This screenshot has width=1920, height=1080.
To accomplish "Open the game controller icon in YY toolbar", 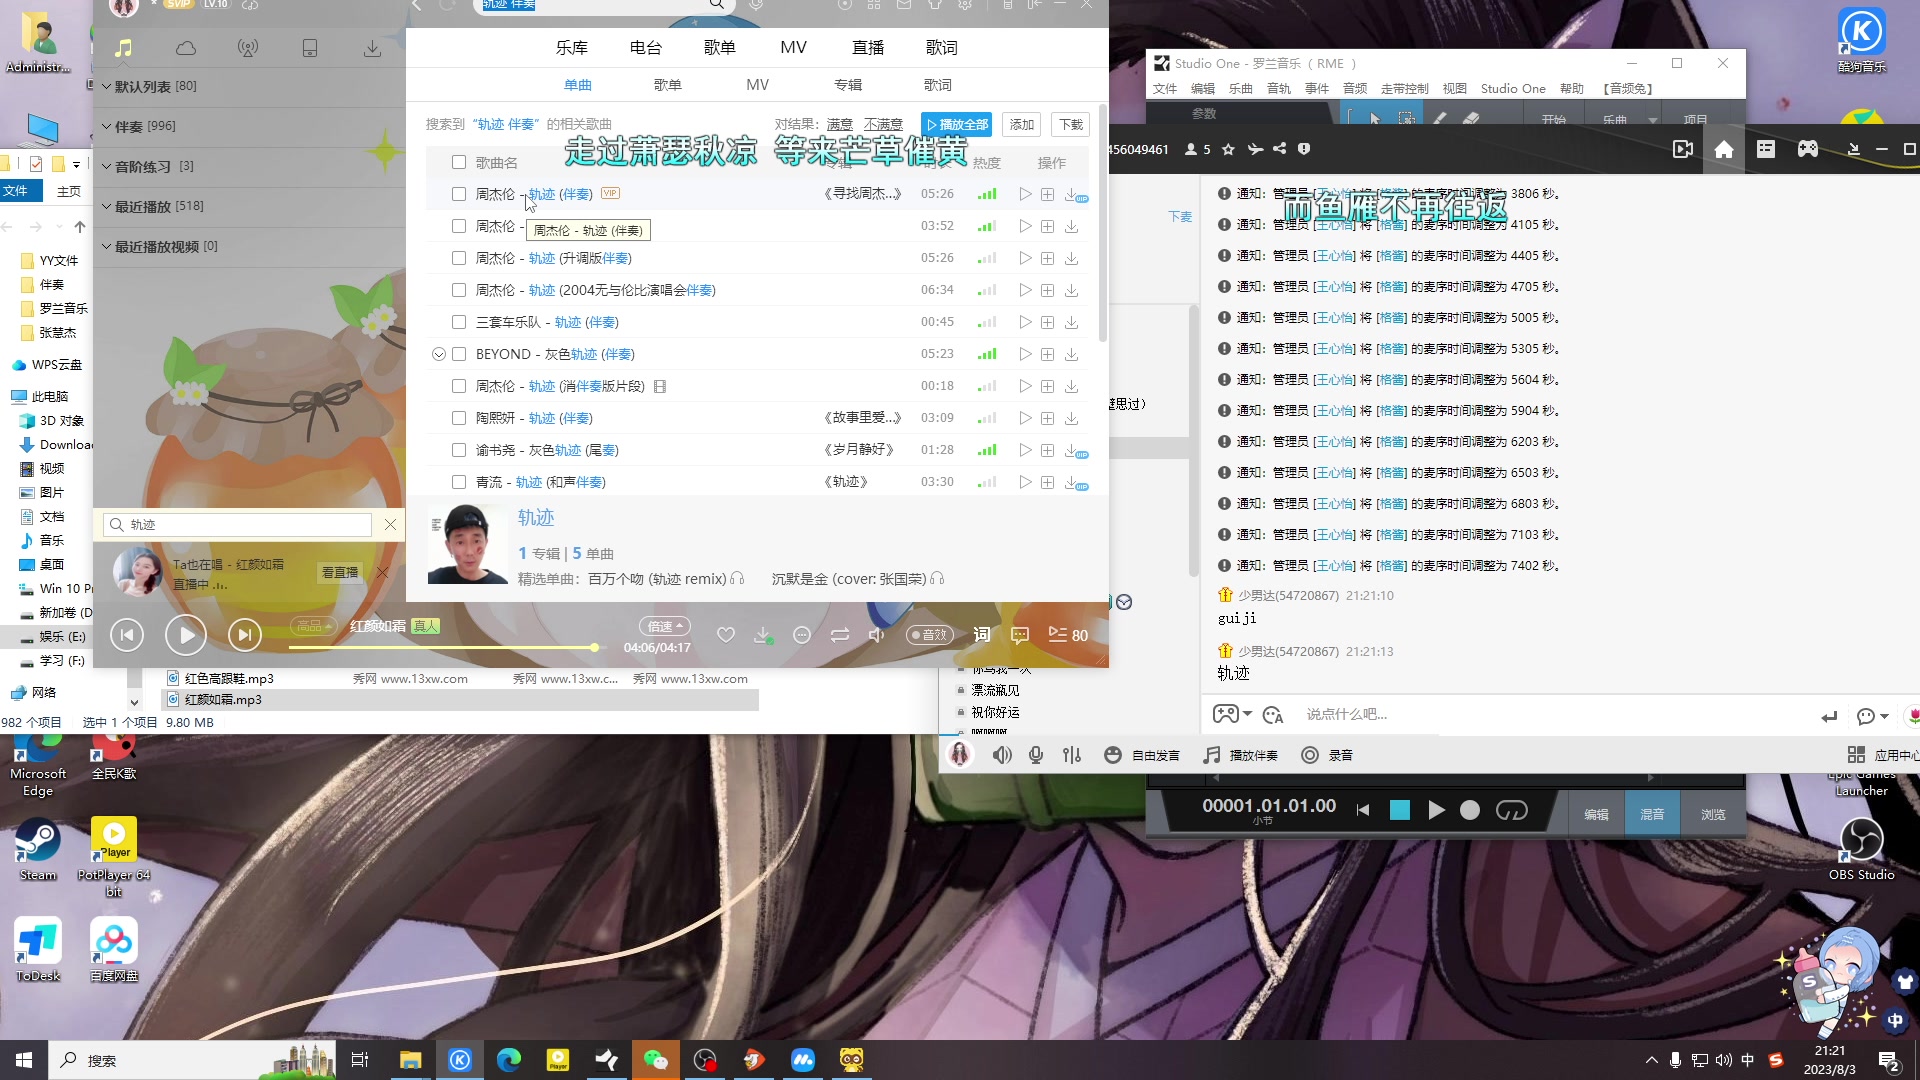I will [x=1808, y=149].
